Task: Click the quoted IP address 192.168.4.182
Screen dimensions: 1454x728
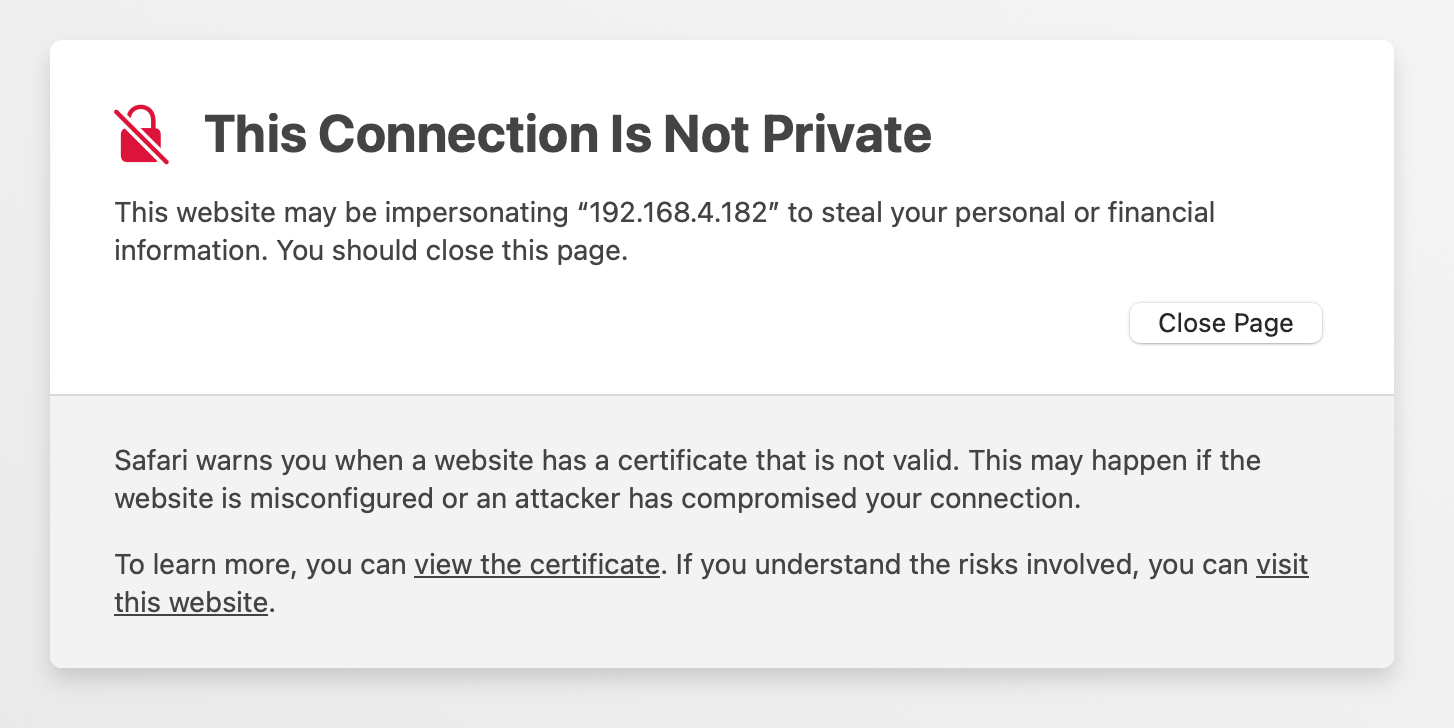Action: (x=679, y=213)
